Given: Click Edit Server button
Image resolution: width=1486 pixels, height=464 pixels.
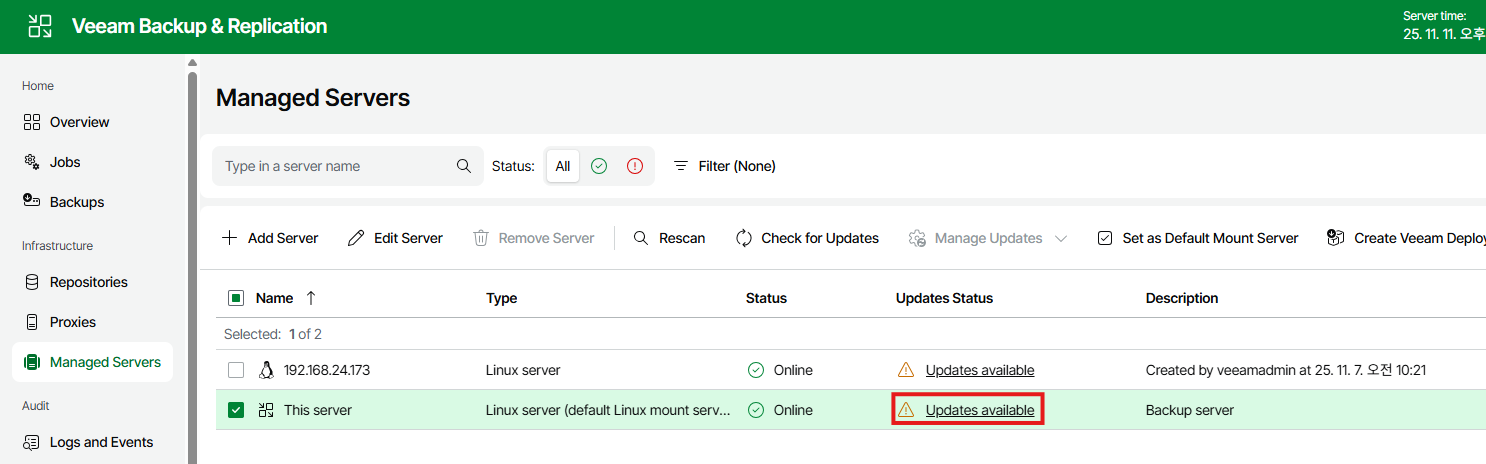Looking at the screenshot, I should pyautogui.click(x=395, y=238).
